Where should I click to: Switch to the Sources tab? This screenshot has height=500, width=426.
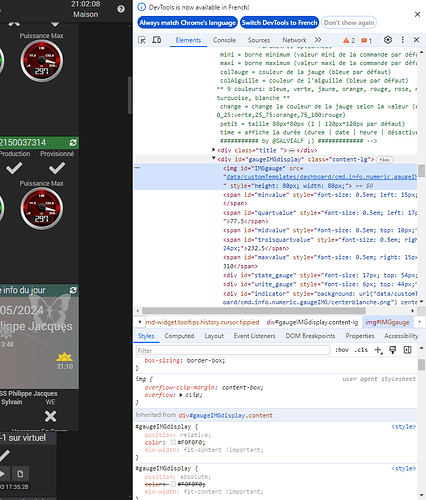click(259, 40)
